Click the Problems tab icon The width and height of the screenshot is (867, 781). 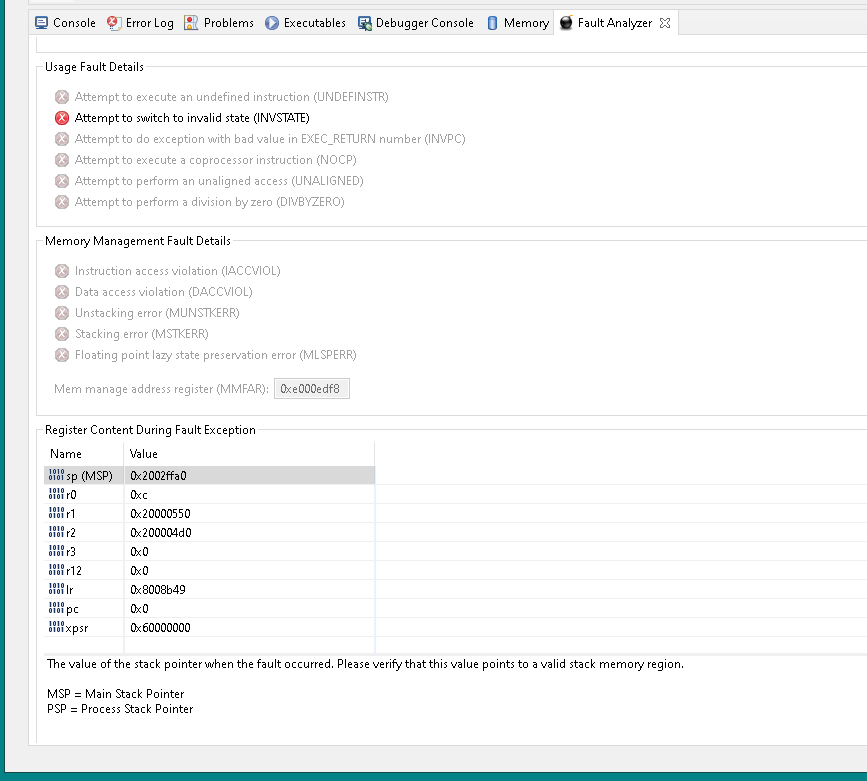tap(191, 23)
